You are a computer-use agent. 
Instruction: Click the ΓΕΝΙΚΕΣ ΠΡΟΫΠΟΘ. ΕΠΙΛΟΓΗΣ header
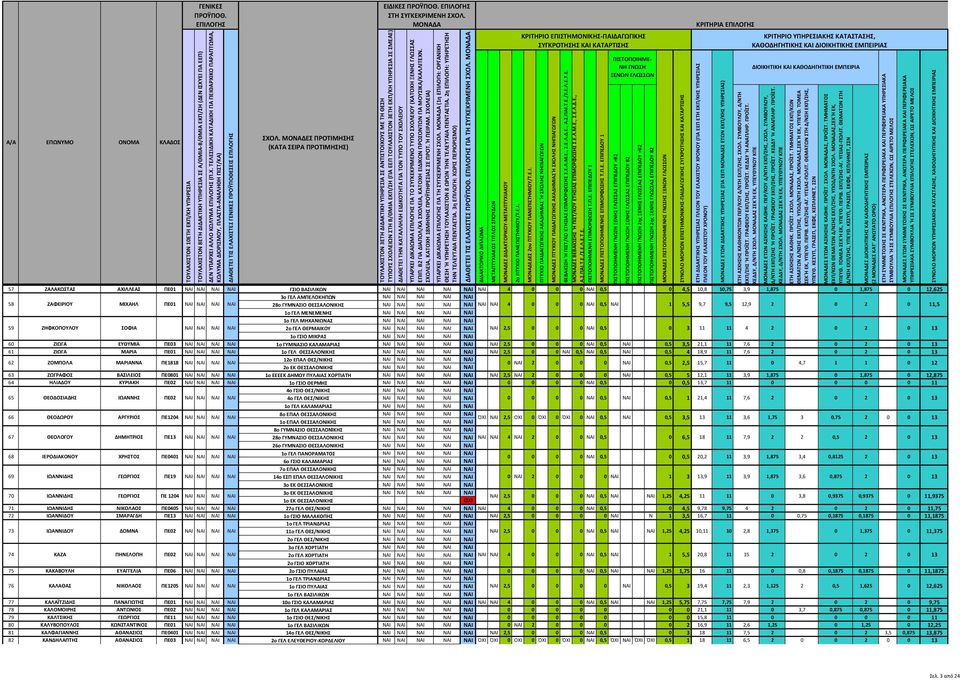point(211,14)
